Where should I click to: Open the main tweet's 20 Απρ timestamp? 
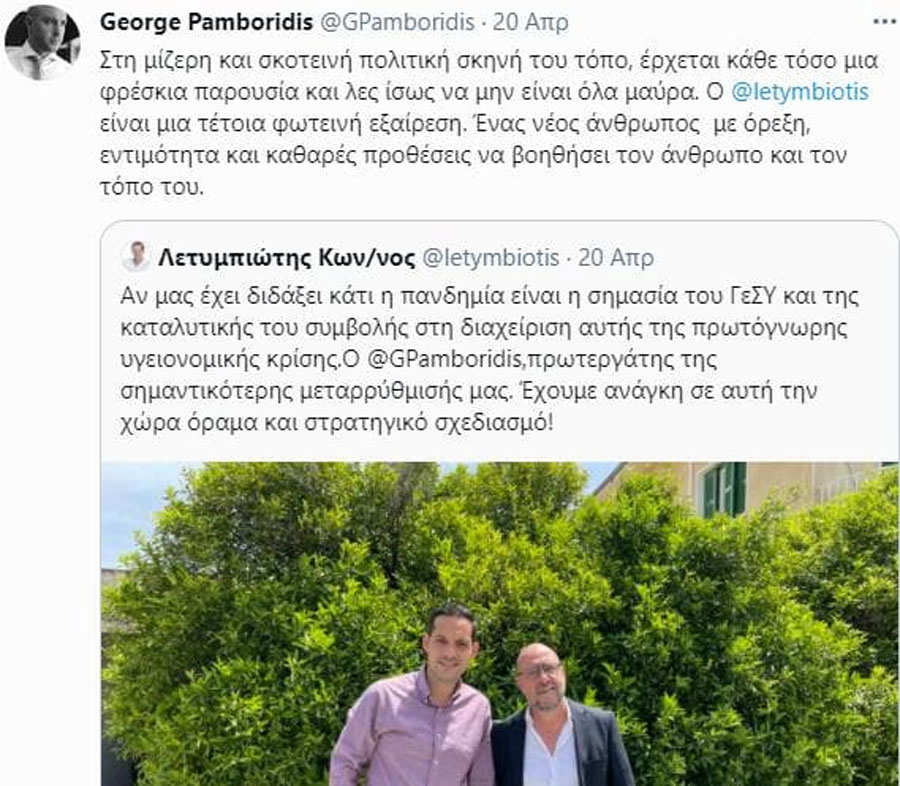click(531, 22)
